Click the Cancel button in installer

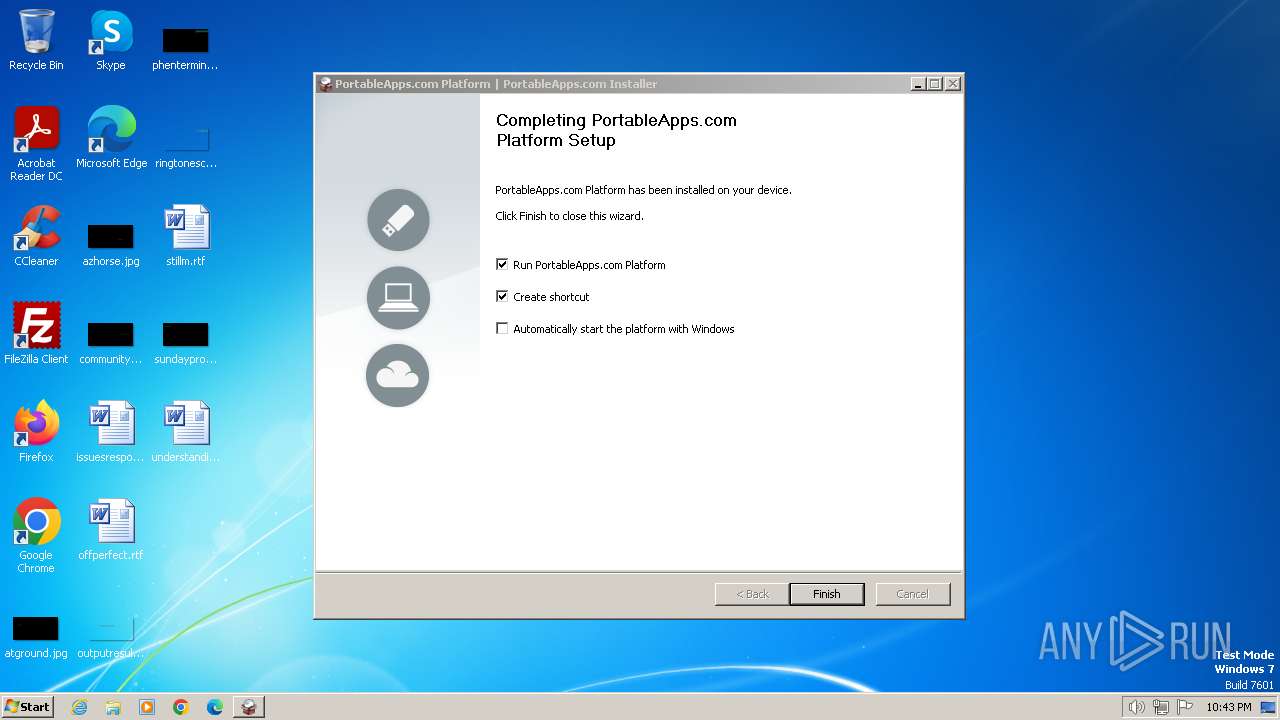(913, 594)
